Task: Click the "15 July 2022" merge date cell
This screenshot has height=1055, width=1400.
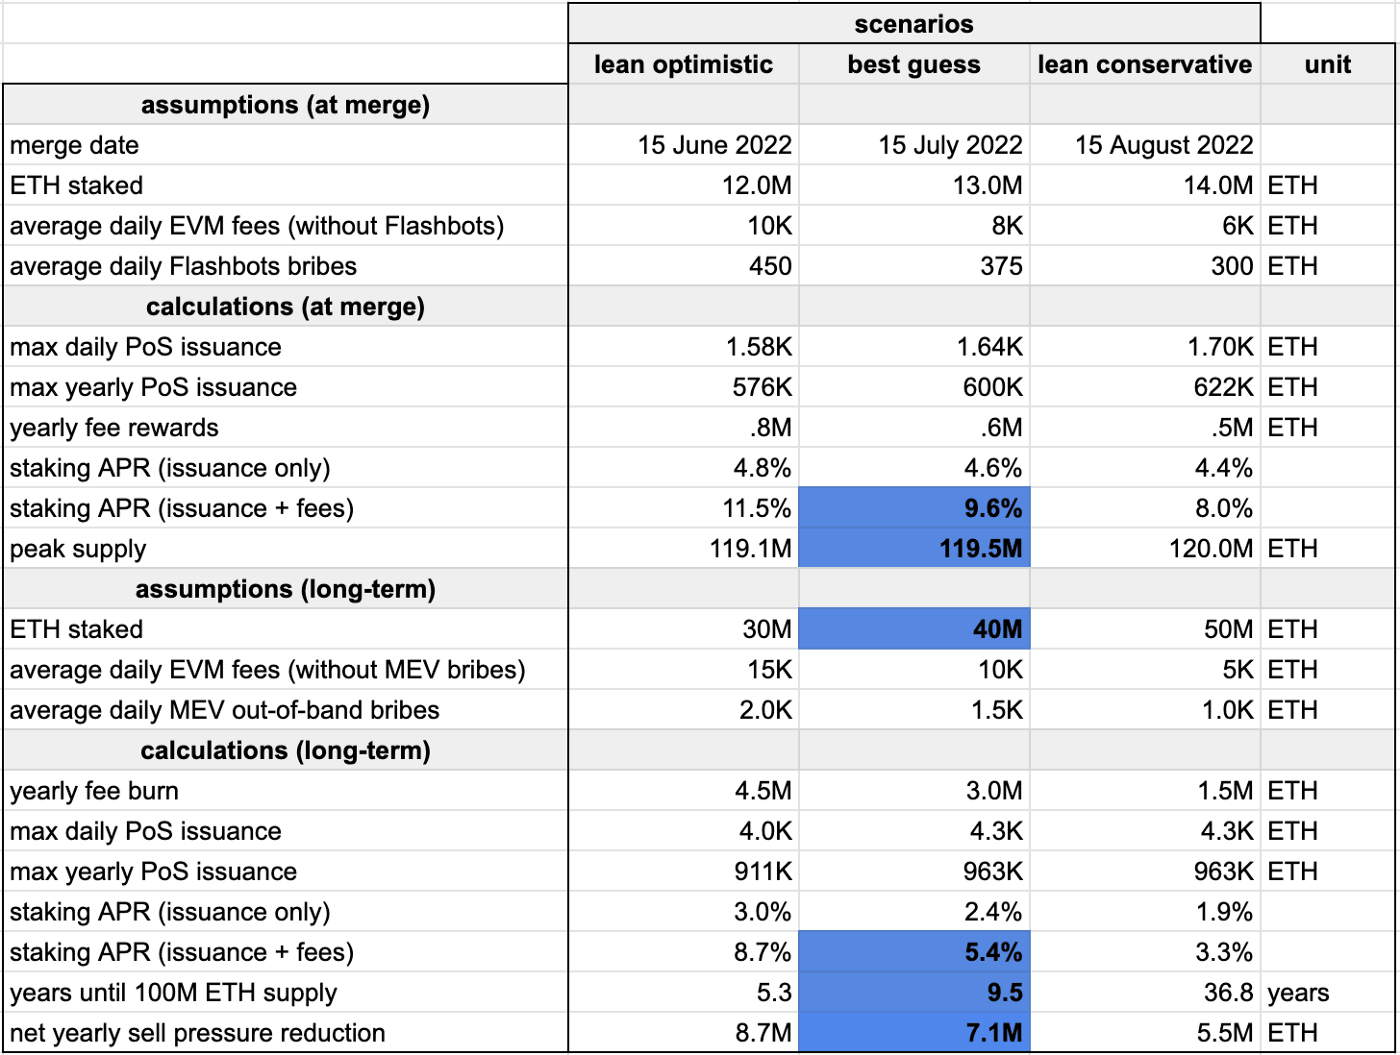Action: coord(950,145)
